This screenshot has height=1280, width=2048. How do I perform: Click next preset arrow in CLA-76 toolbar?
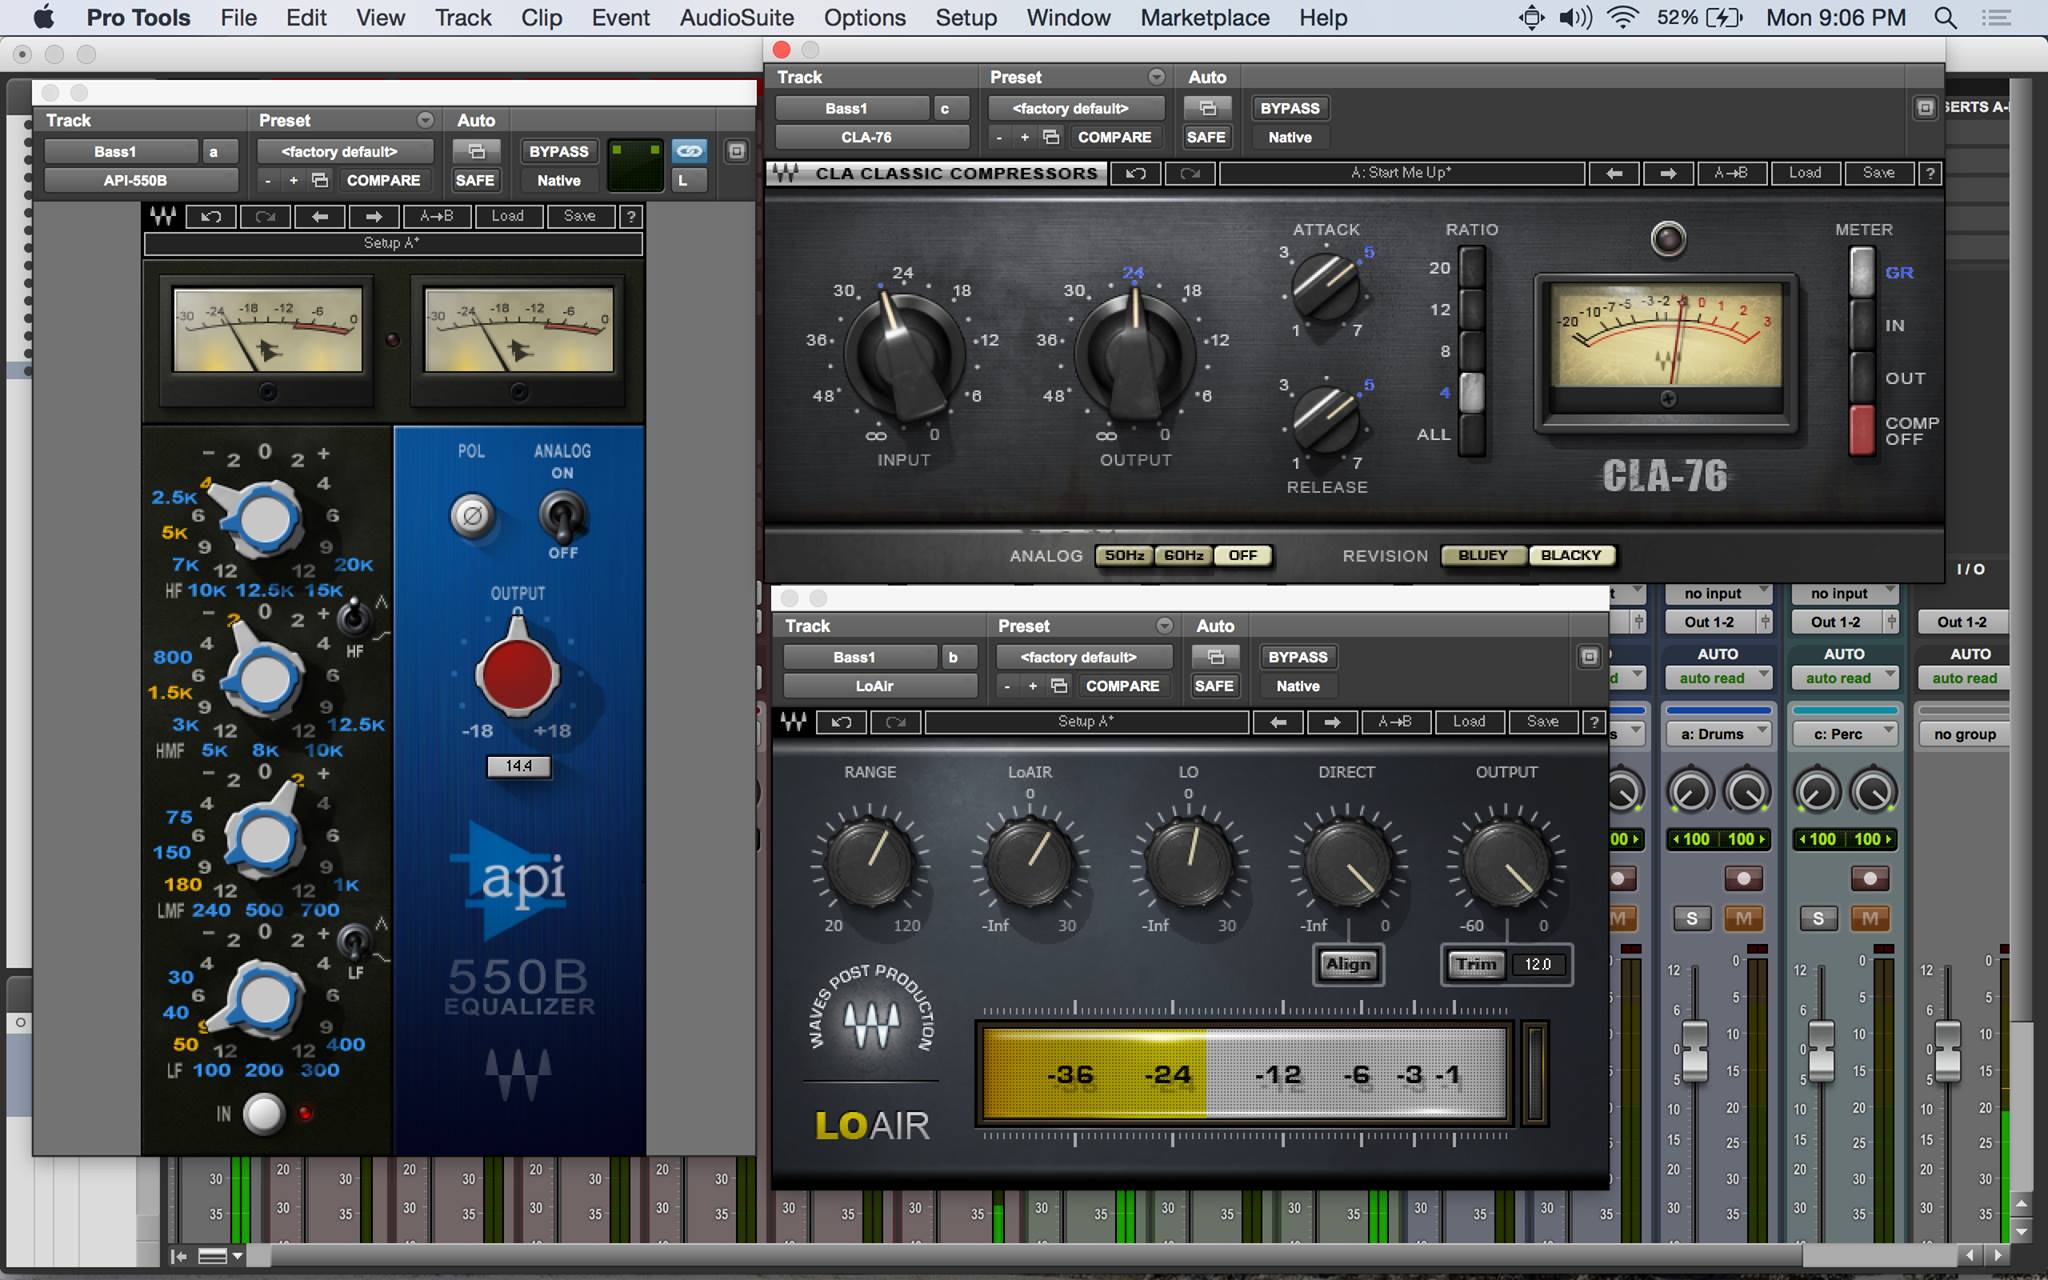(x=1667, y=173)
